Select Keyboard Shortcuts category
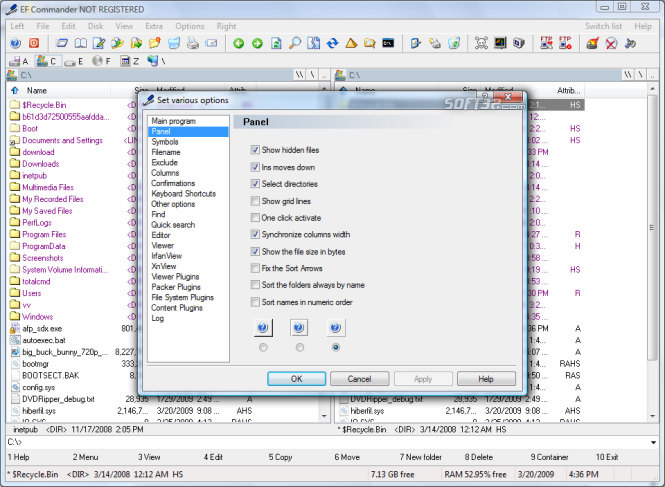Screen dimensions: 665x487 [x=184, y=193]
